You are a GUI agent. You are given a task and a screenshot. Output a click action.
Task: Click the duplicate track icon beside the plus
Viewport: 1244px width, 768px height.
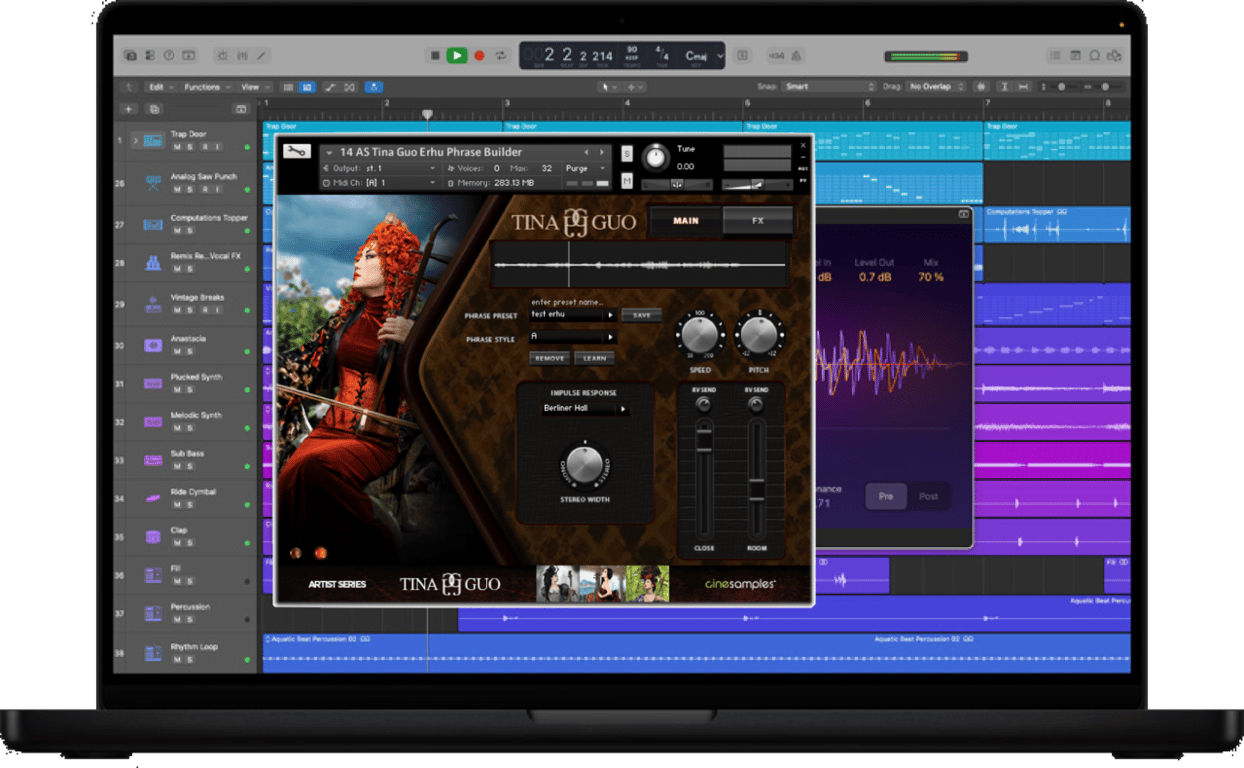pyautogui.click(x=154, y=109)
